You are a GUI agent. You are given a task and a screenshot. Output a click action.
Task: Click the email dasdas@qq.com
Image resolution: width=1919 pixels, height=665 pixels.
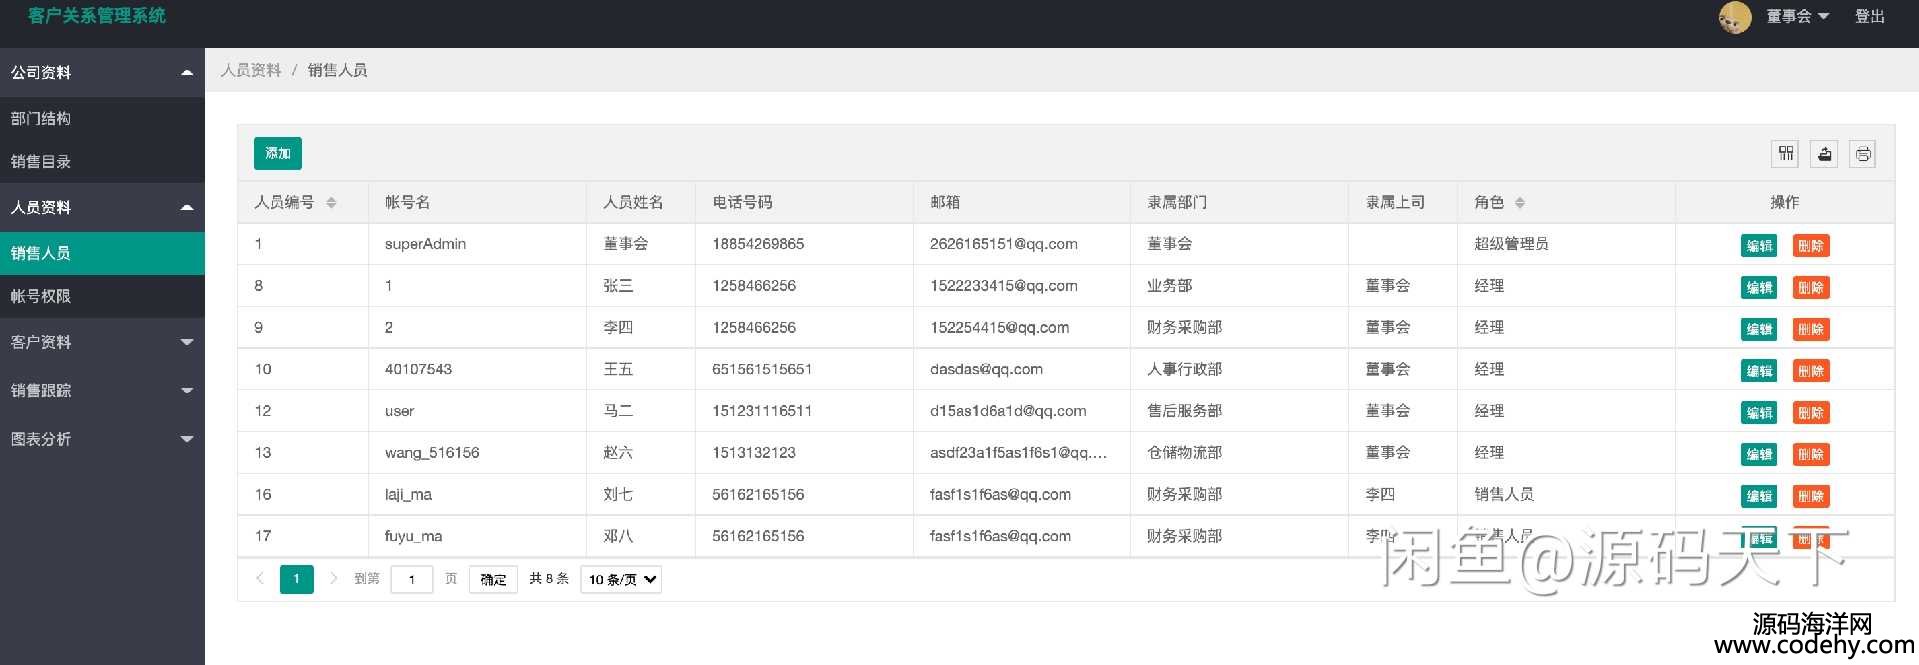[x=986, y=369]
